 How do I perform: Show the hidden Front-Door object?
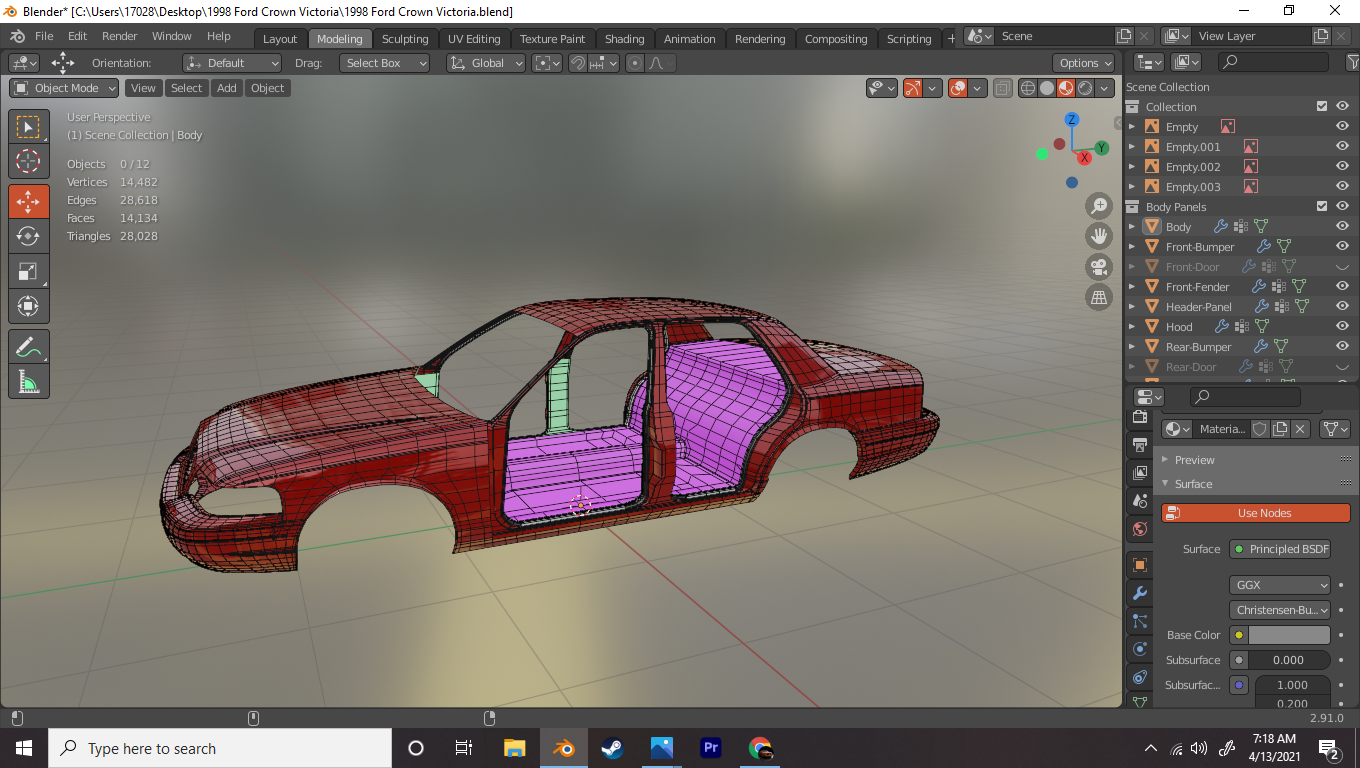click(1342, 267)
